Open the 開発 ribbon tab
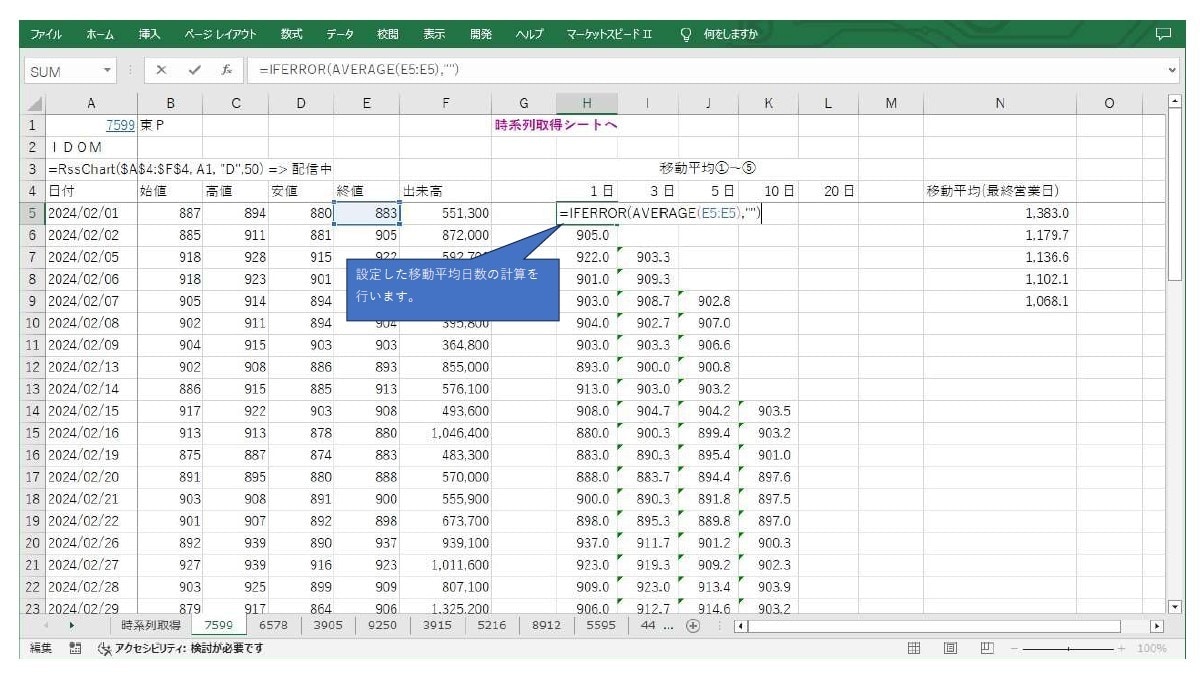The width and height of the screenshot is (1200, 696). tap(481, 33)
